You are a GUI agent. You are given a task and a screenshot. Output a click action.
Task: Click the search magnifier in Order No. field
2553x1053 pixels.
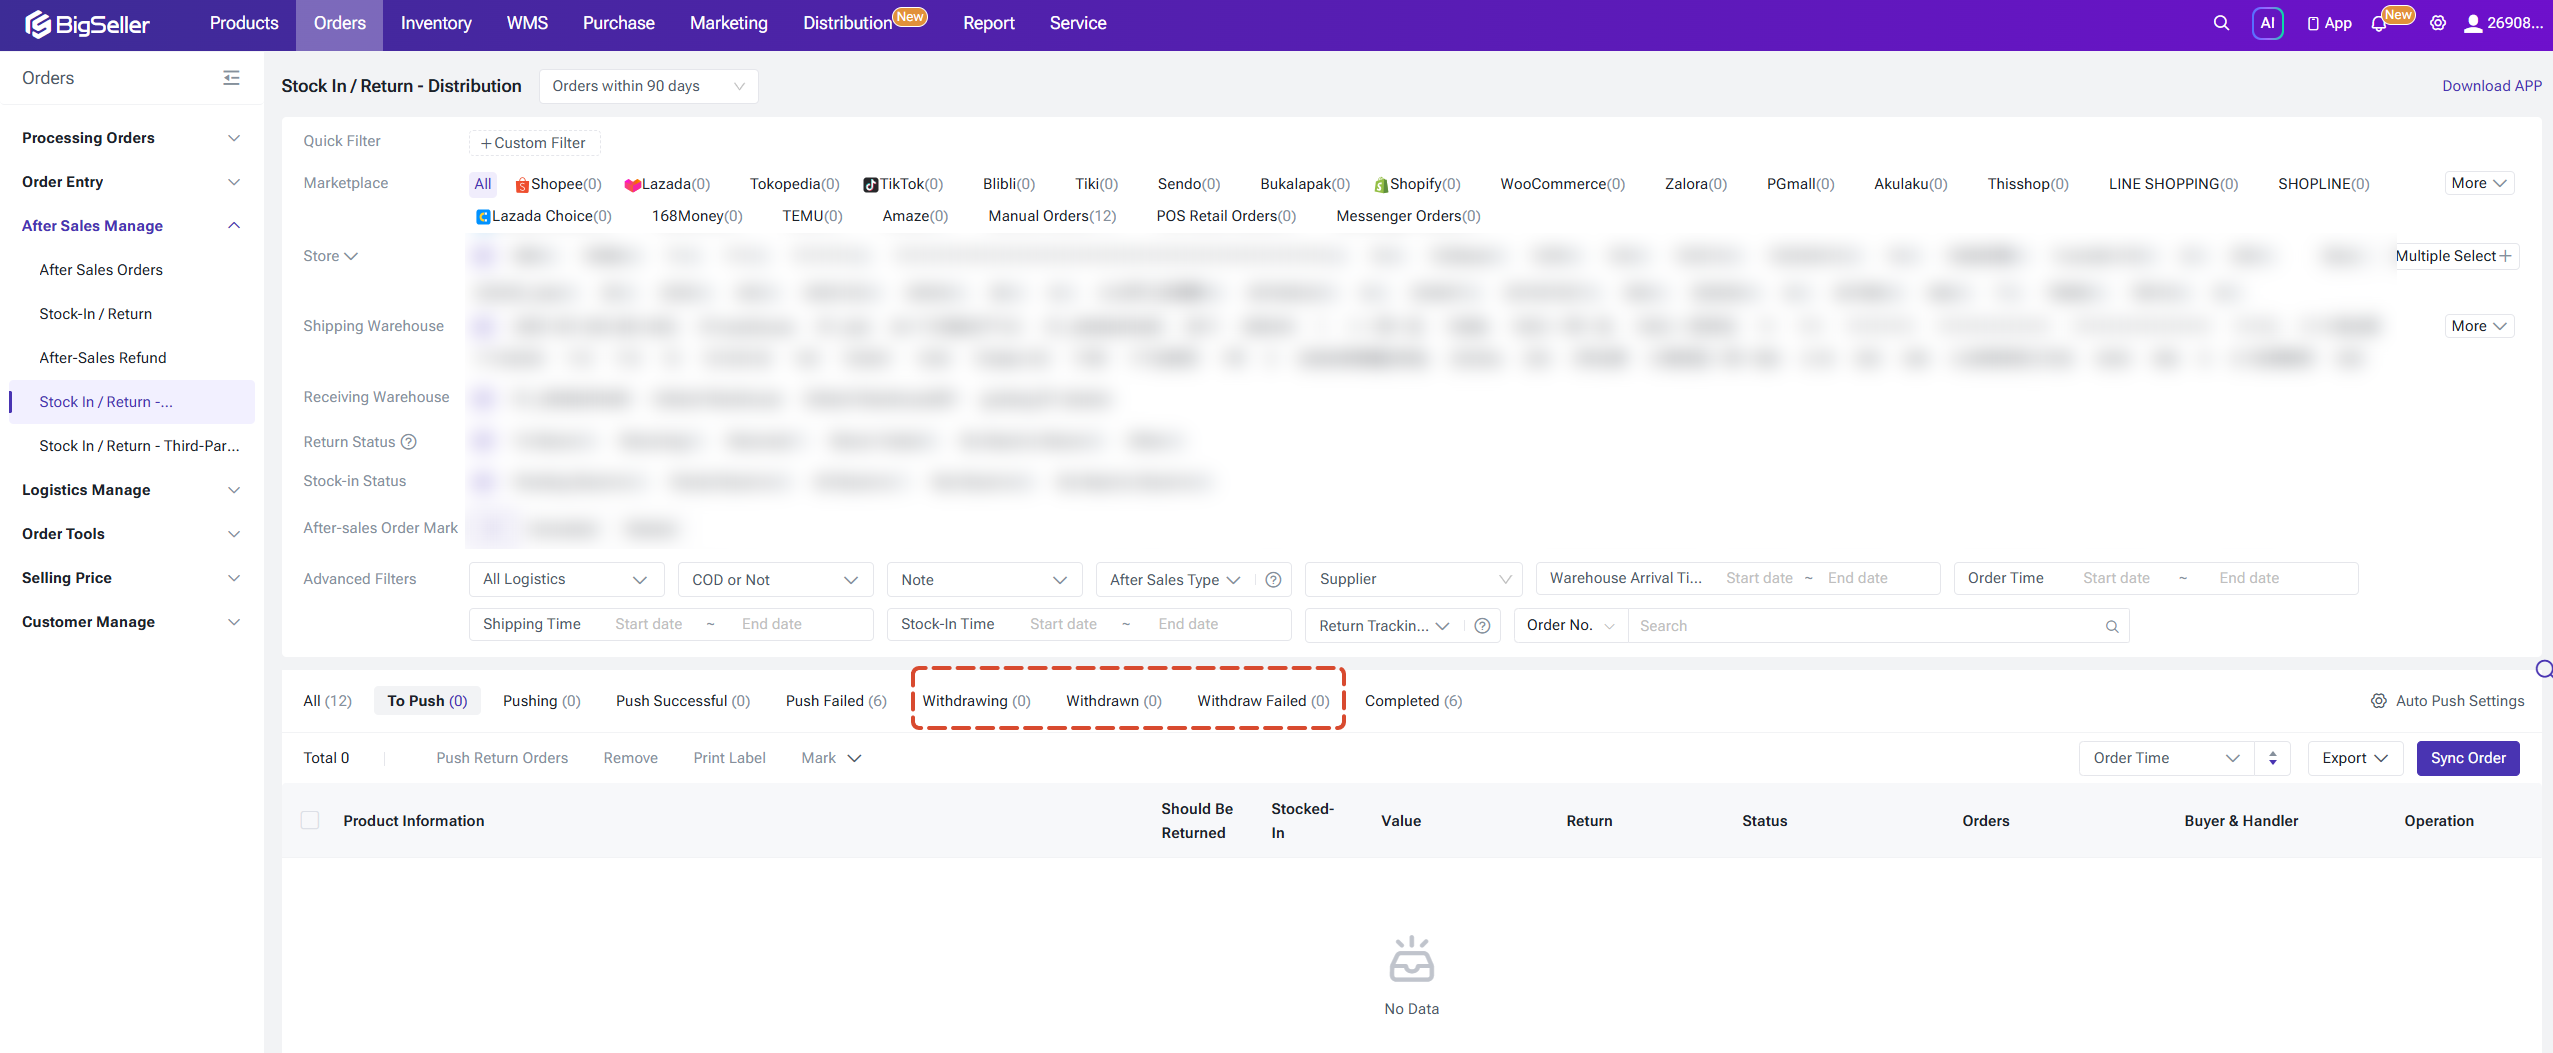[2112, 626]
